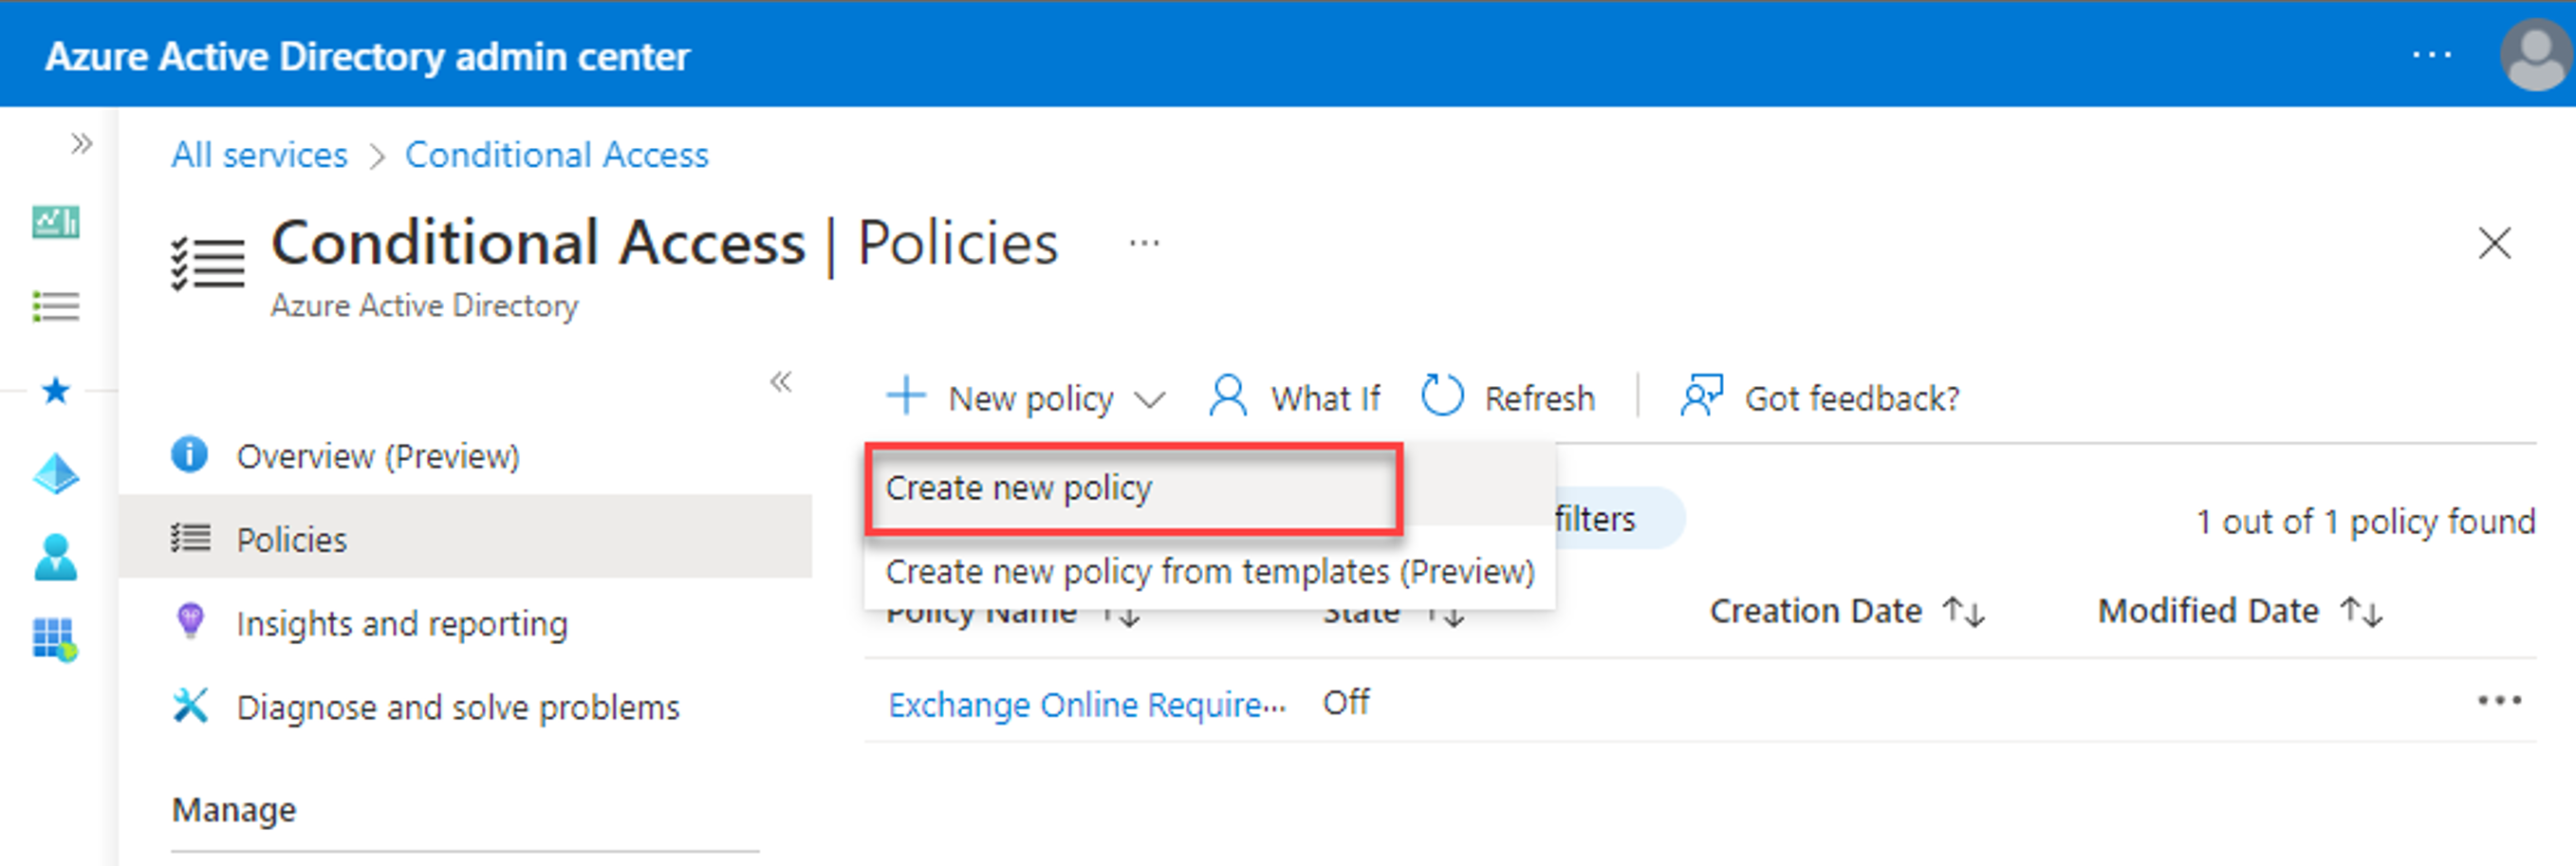The height and width of the screenshot is (866, 2576).
Task: Collapse the blade menu with the double left chevron
Action: (781, 381)
